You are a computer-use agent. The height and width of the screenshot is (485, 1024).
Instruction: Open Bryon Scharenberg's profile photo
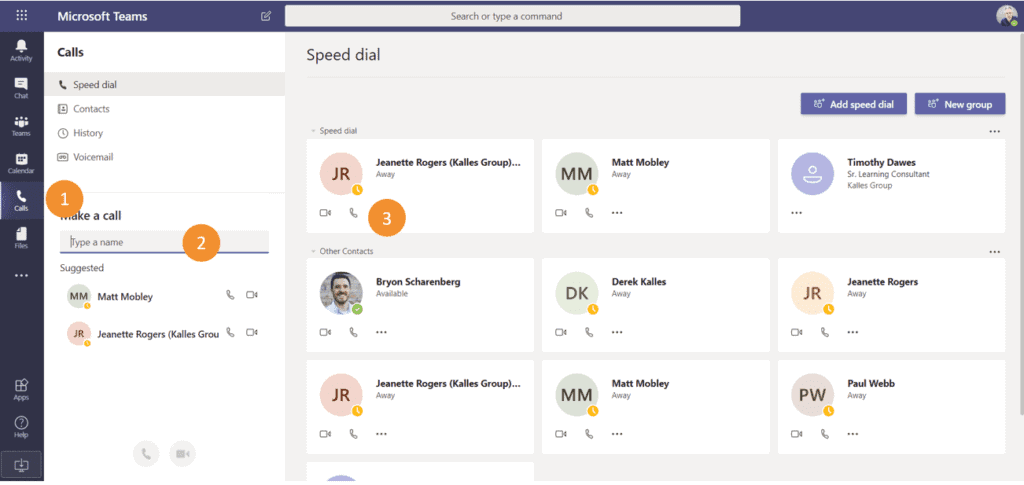[x=341, y=293]
